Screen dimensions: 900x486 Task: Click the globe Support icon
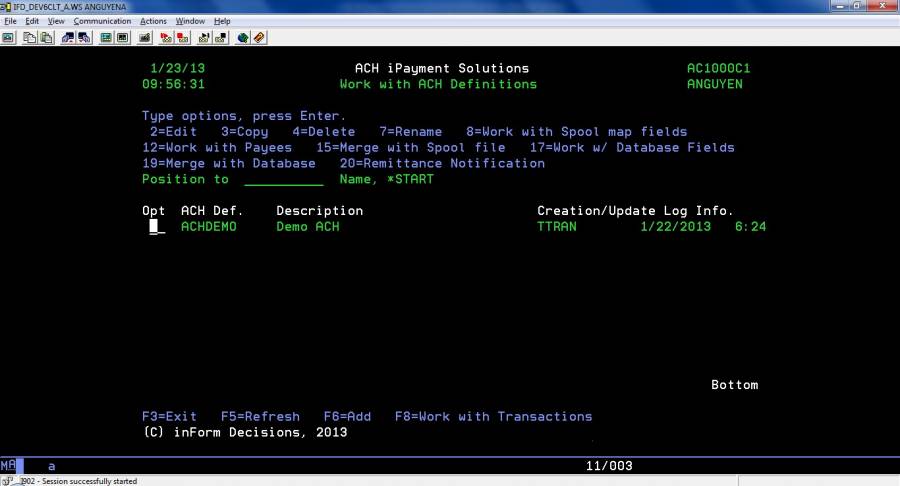[243, 38]
